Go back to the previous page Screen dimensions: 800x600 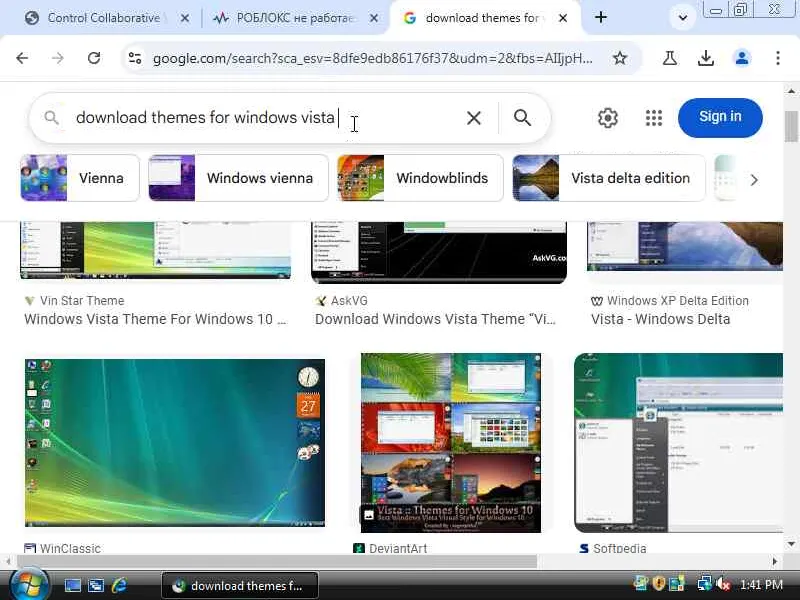click(22, 58)
